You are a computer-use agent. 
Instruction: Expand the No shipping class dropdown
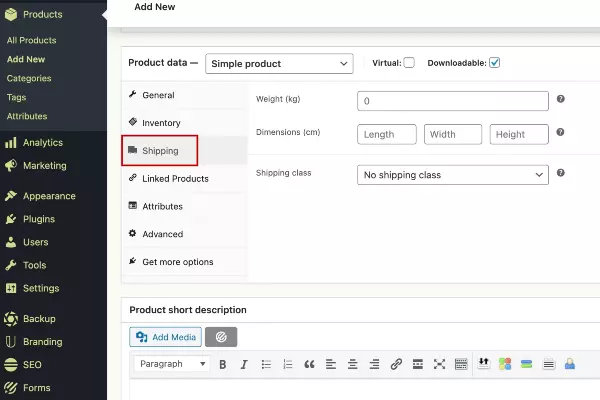coord(452,175)
